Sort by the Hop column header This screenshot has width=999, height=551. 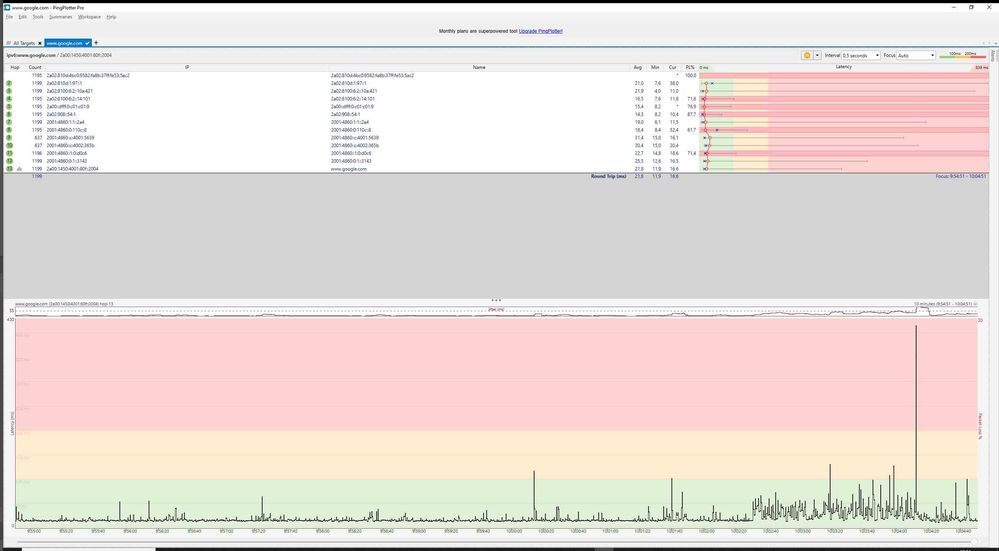(x=15, y=67)
